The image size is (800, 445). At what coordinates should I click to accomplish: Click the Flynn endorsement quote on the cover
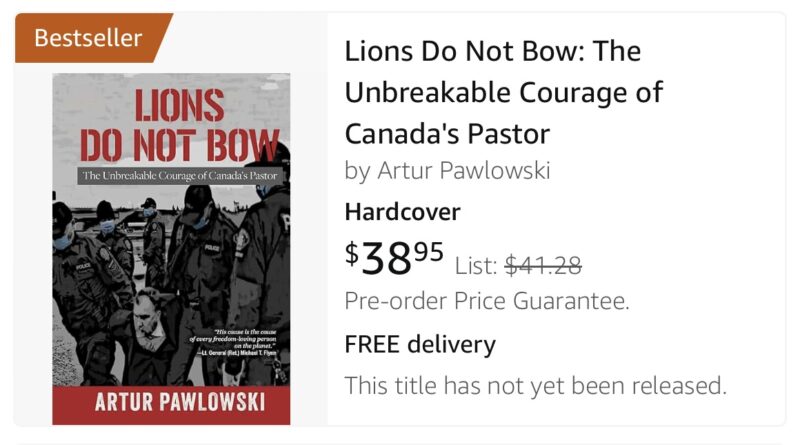click(x=233, y=342)
